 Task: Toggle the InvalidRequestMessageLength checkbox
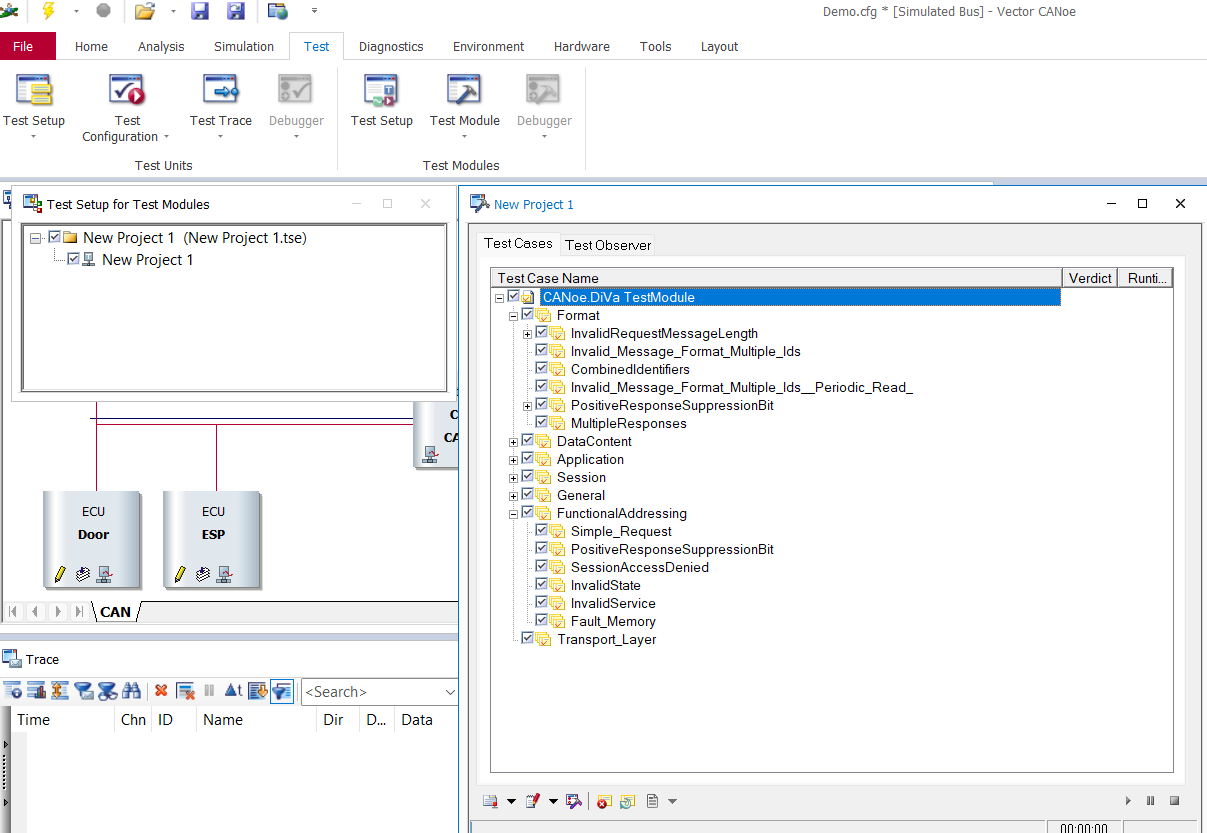click(x=542, y=332)
